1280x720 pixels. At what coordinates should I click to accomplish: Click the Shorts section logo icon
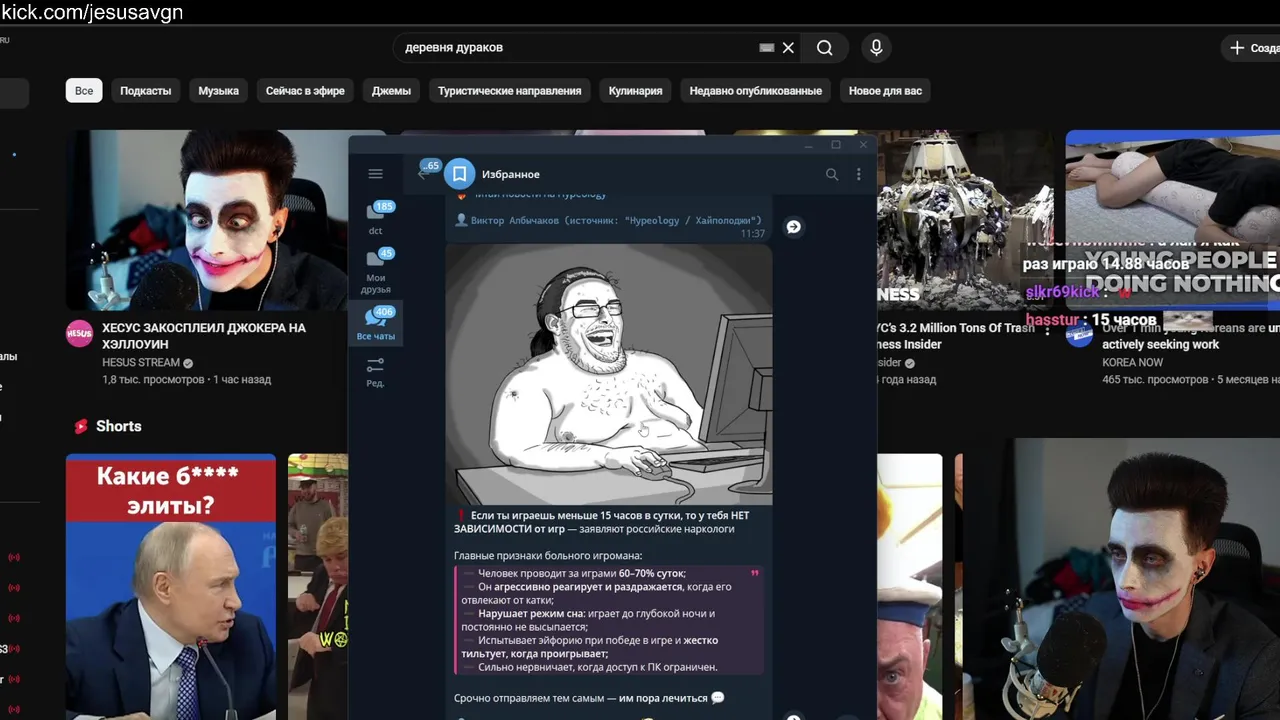(x=81, y=426)
